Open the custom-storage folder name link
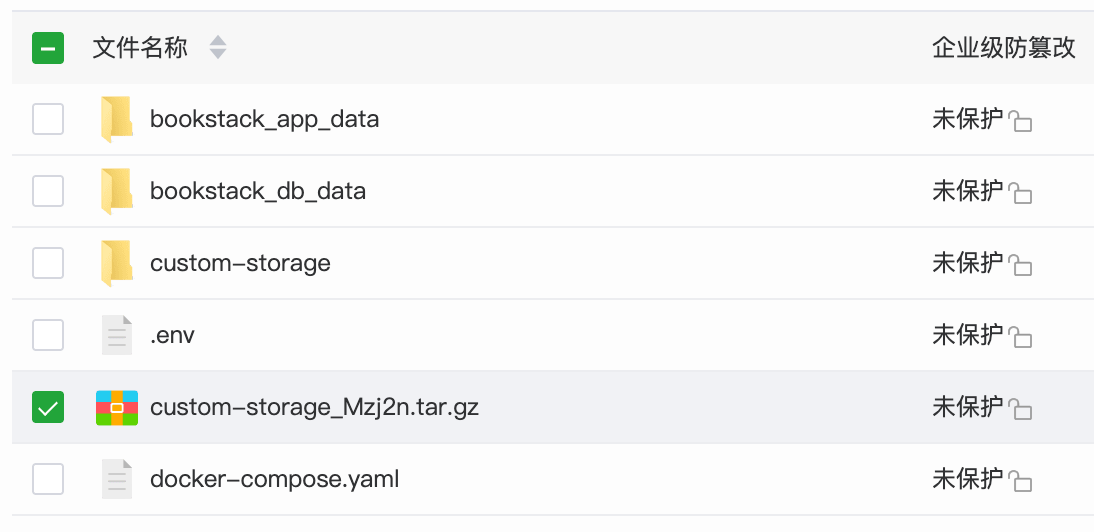Viewport: 1094px width, 532px height. [240, 264]
